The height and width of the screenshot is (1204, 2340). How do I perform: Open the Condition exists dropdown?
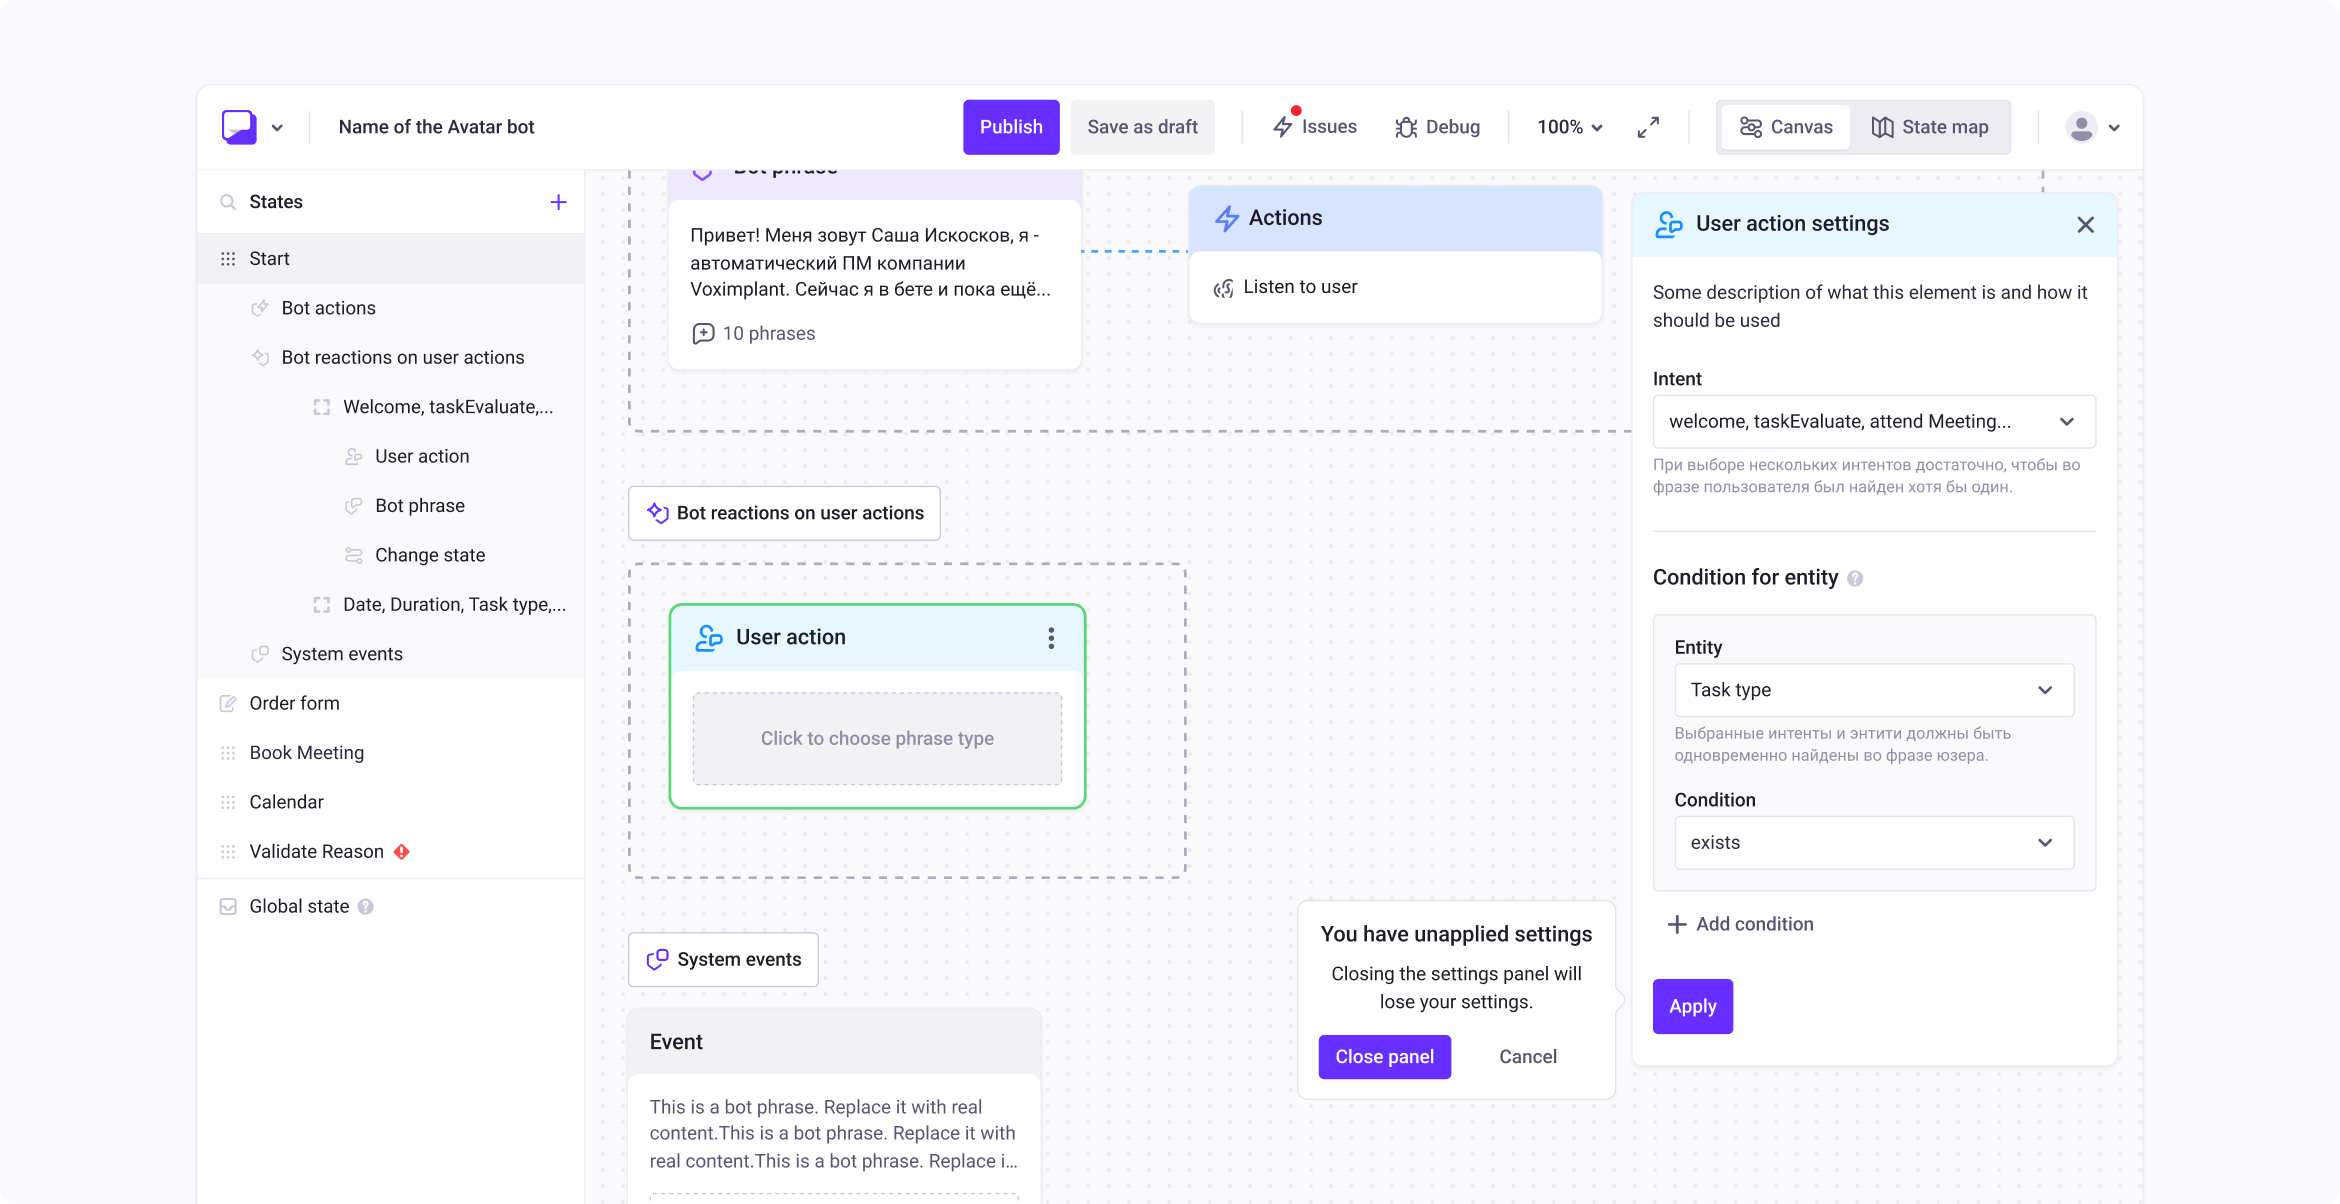coord(1873,843)
